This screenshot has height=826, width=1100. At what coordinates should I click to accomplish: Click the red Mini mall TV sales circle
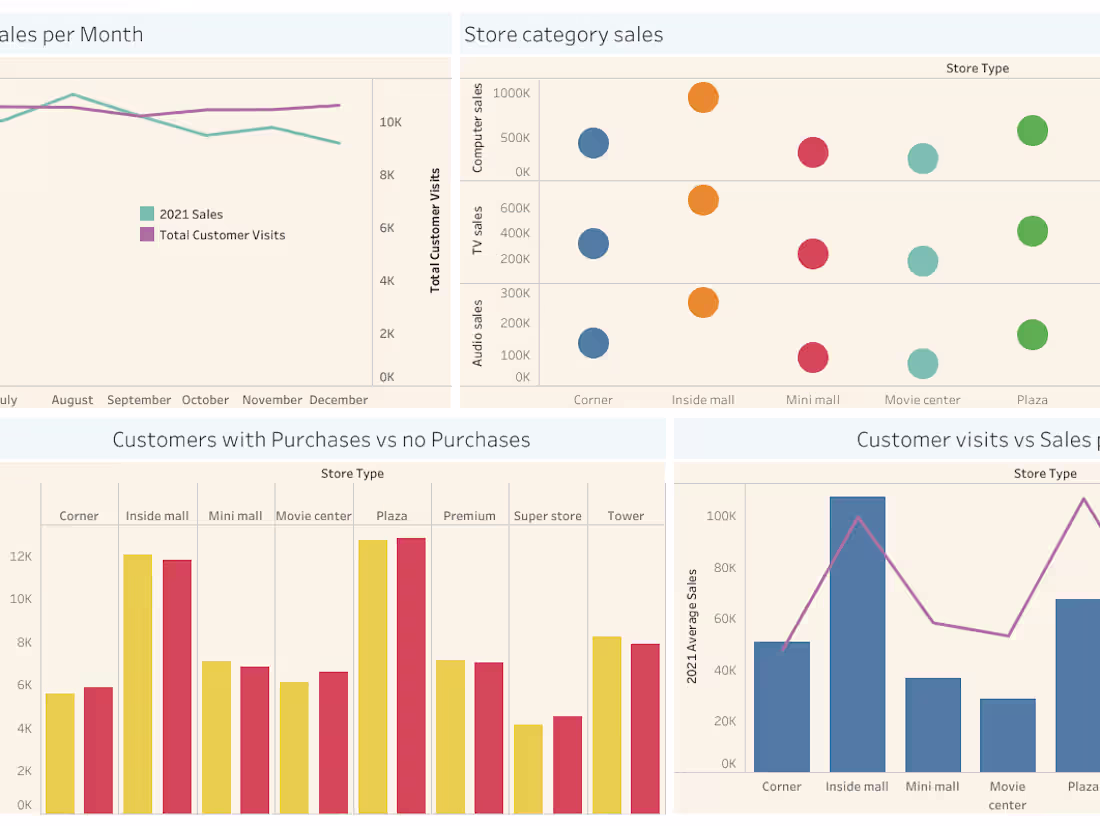813,255
